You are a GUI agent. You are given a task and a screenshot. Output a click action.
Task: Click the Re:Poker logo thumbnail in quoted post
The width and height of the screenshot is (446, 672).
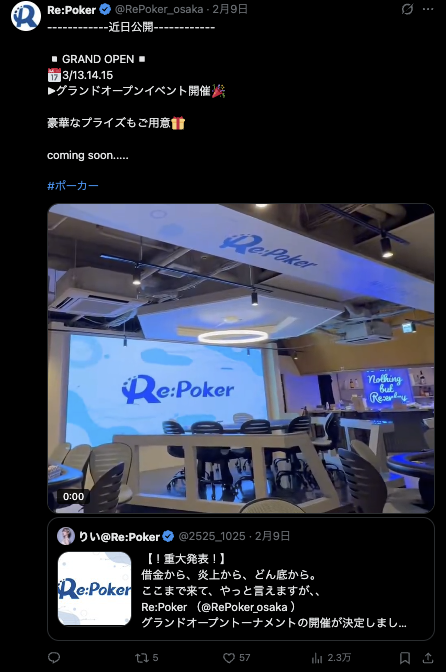point(95,588)
